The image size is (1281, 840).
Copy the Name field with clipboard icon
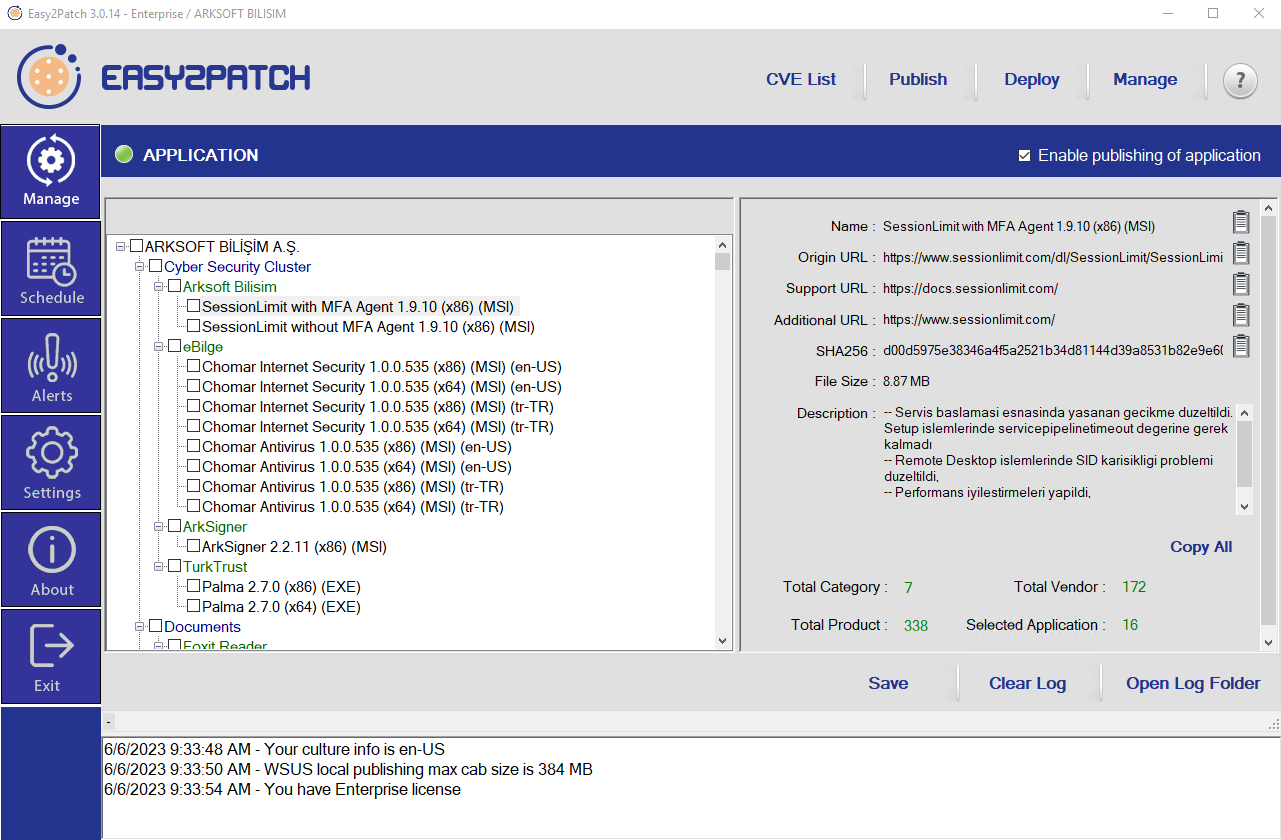click(x=1241, y=223)
